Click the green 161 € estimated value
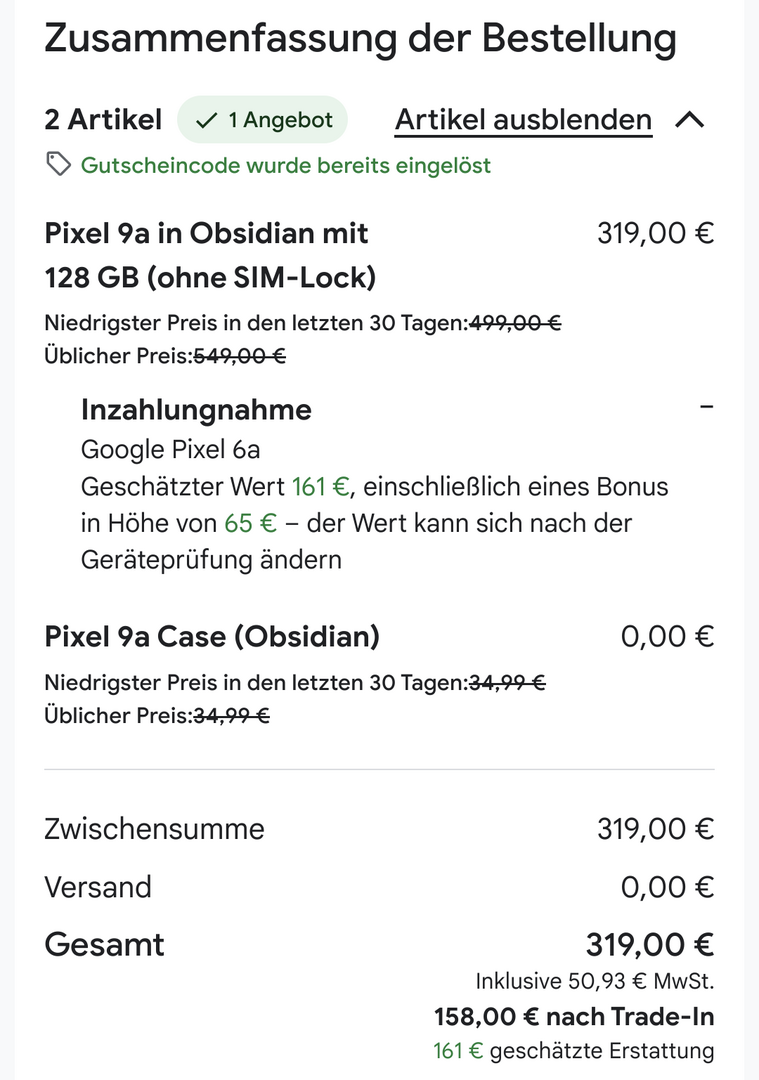The width and height of the screenshot is (759, 1080). (320, 487)
